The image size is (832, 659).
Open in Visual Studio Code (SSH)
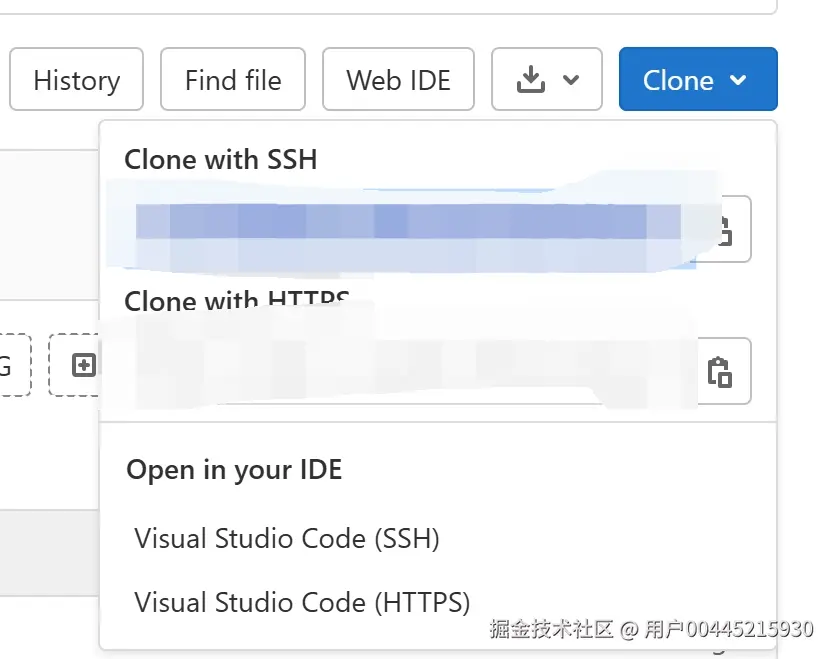287,539
